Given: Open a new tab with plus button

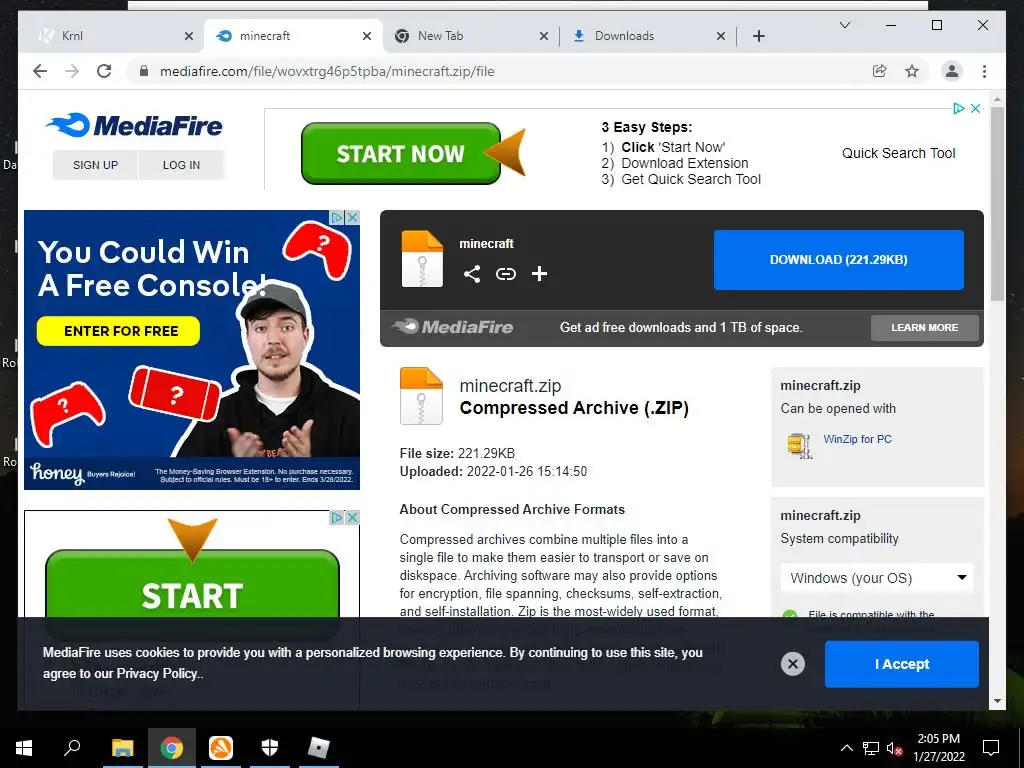Looking at the screenshot, I should point(759,36).
